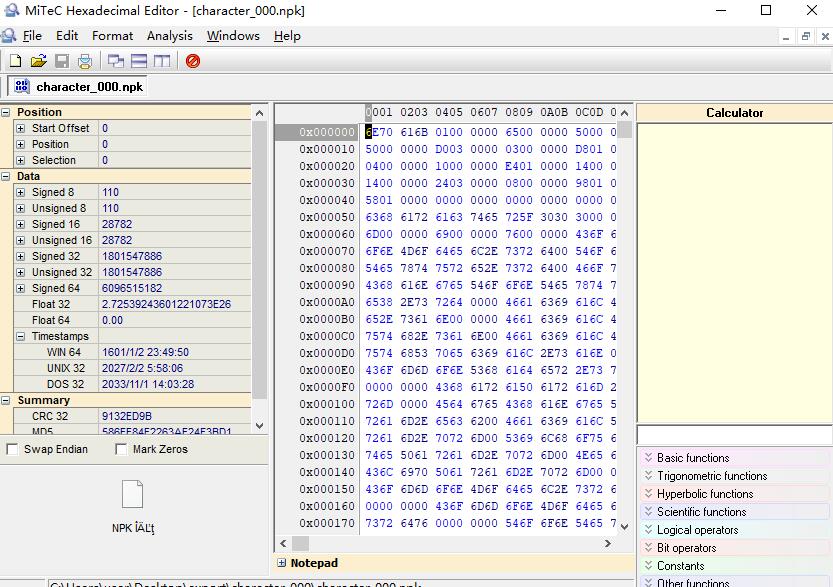
Task: Click left panel scroll down arrow
Action: pos(259,426)
